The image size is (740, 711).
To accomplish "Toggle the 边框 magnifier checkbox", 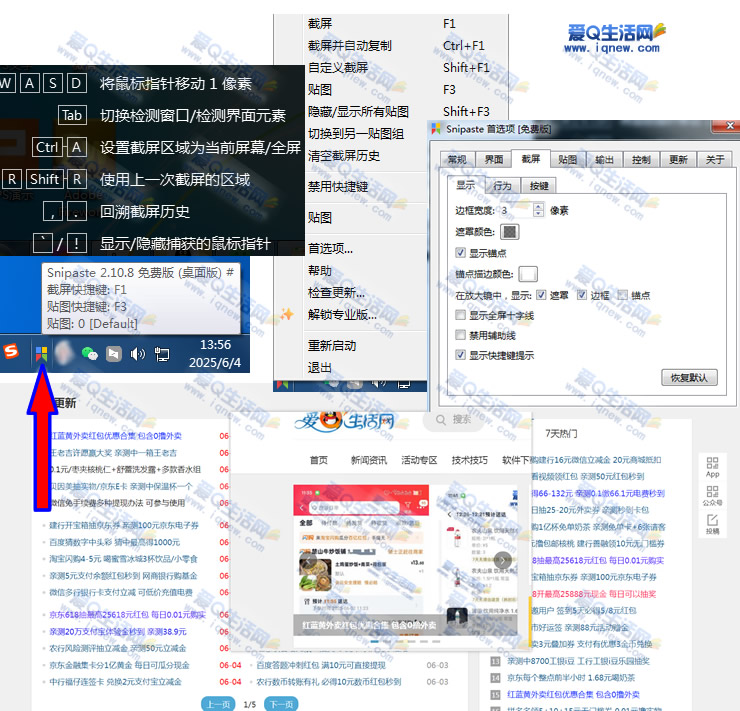I will 582,295.
